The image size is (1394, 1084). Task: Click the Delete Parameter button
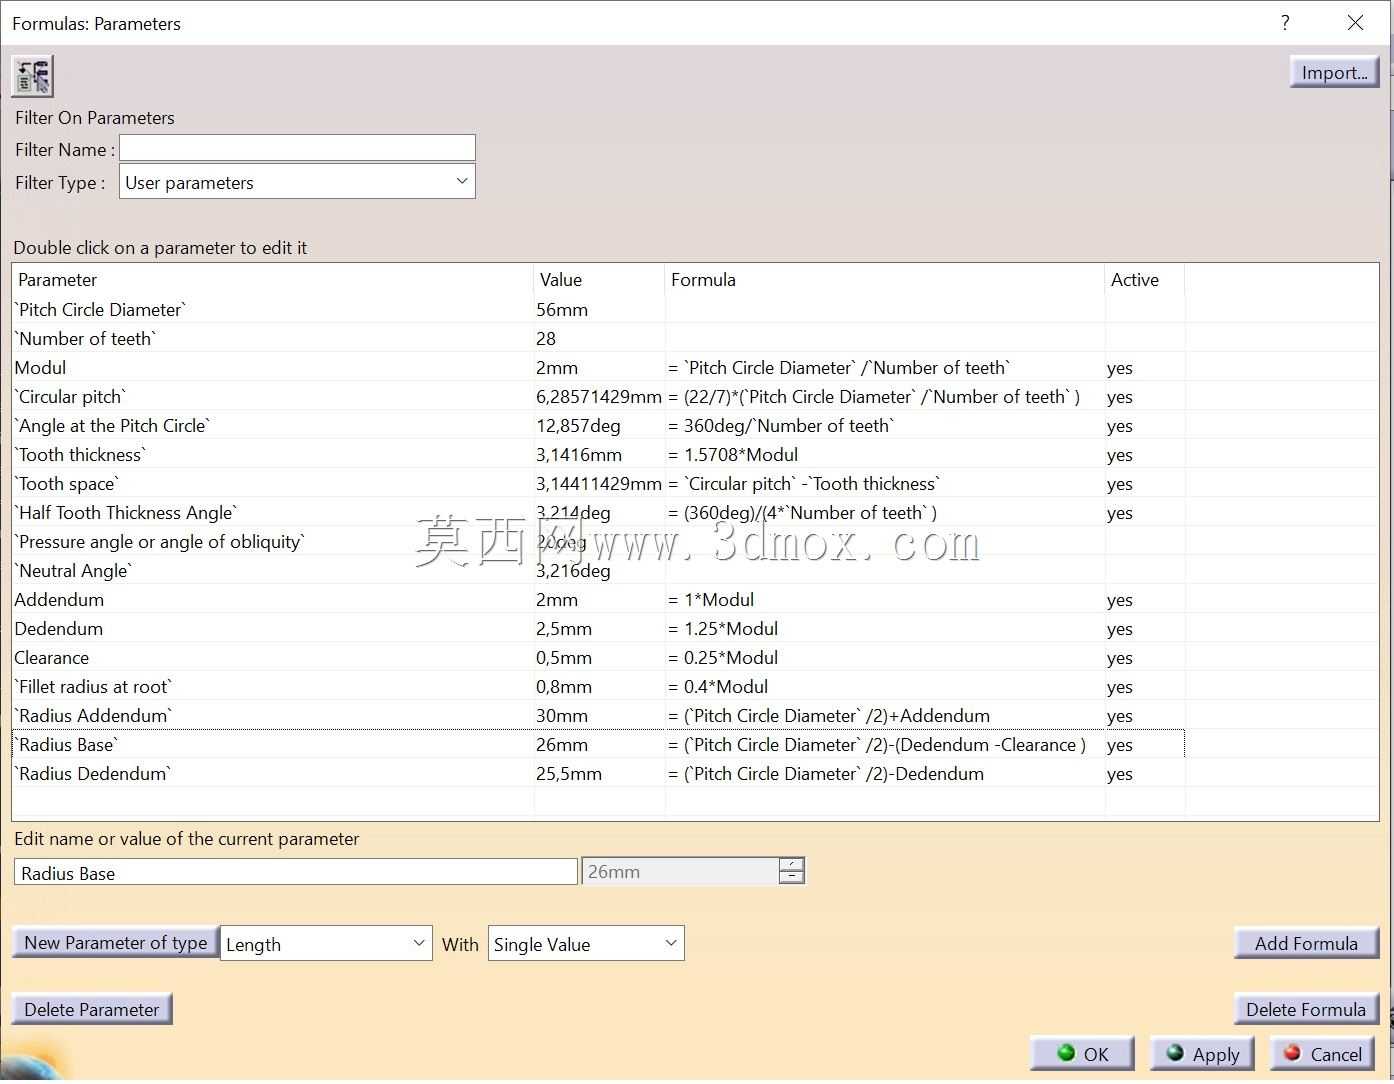coord(92,1009)
